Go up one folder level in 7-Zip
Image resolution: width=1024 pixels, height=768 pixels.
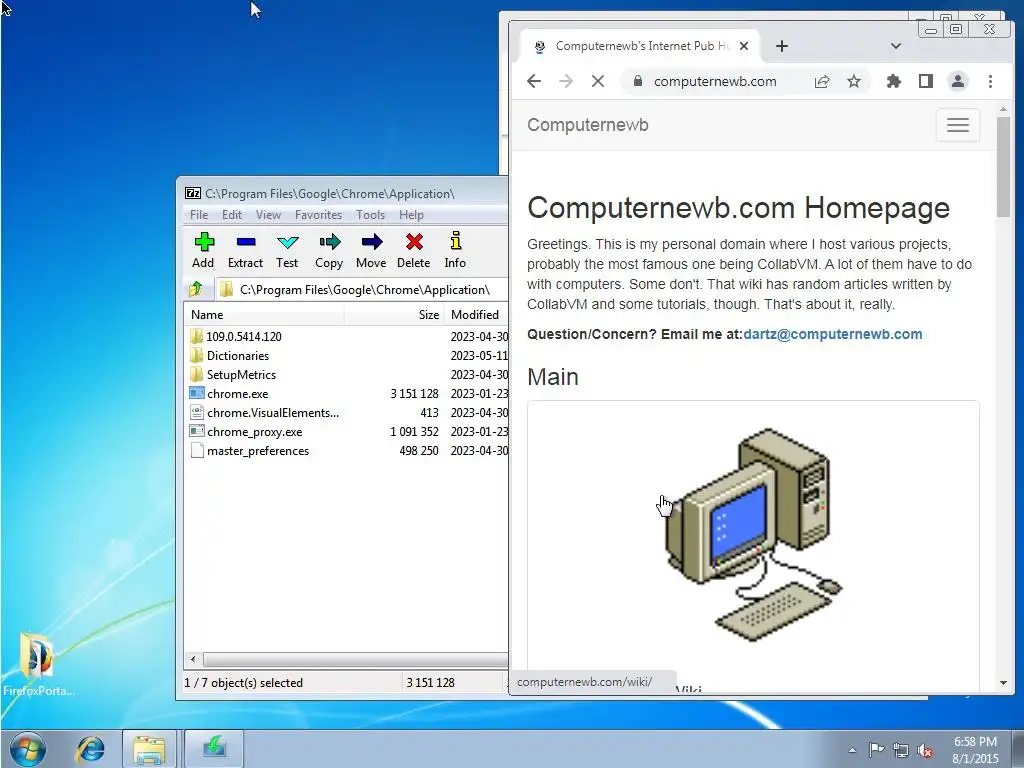(195, 289)
